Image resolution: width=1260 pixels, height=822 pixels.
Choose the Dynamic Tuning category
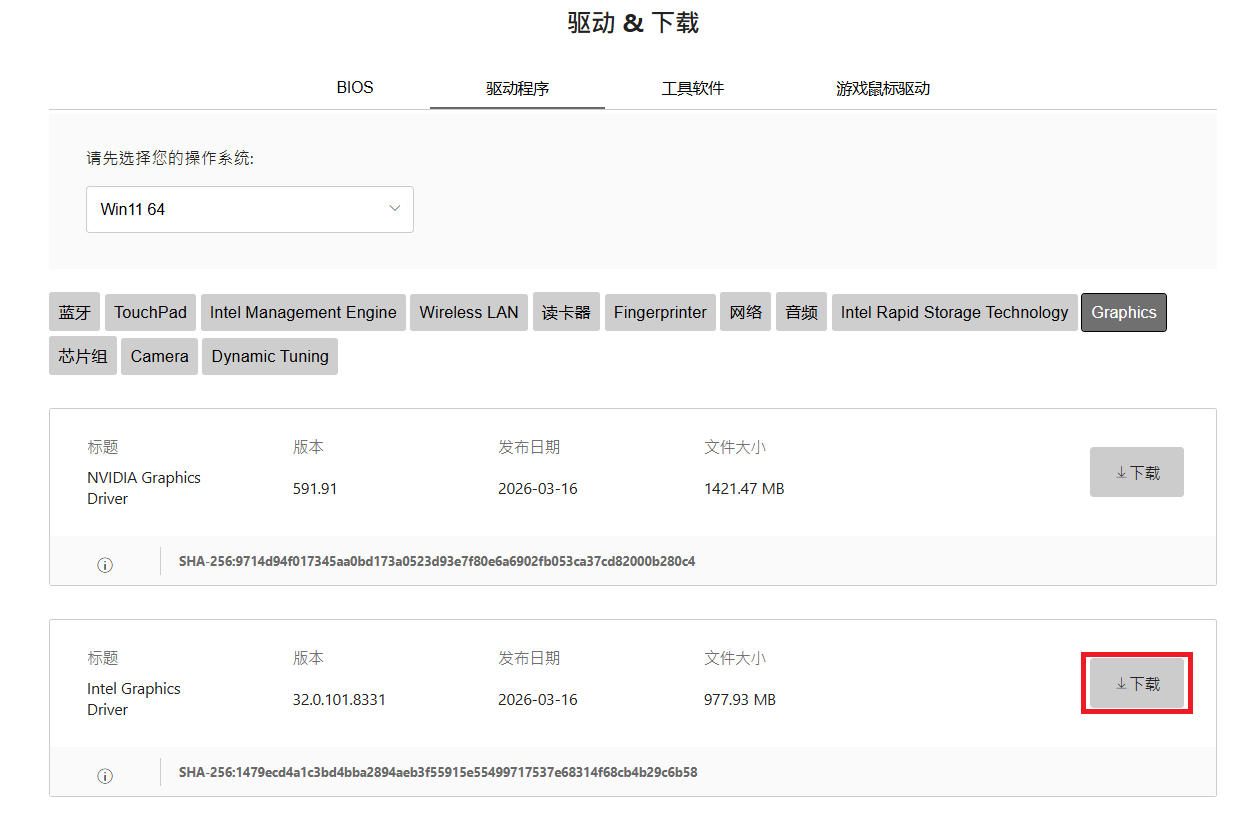[270, 356]
